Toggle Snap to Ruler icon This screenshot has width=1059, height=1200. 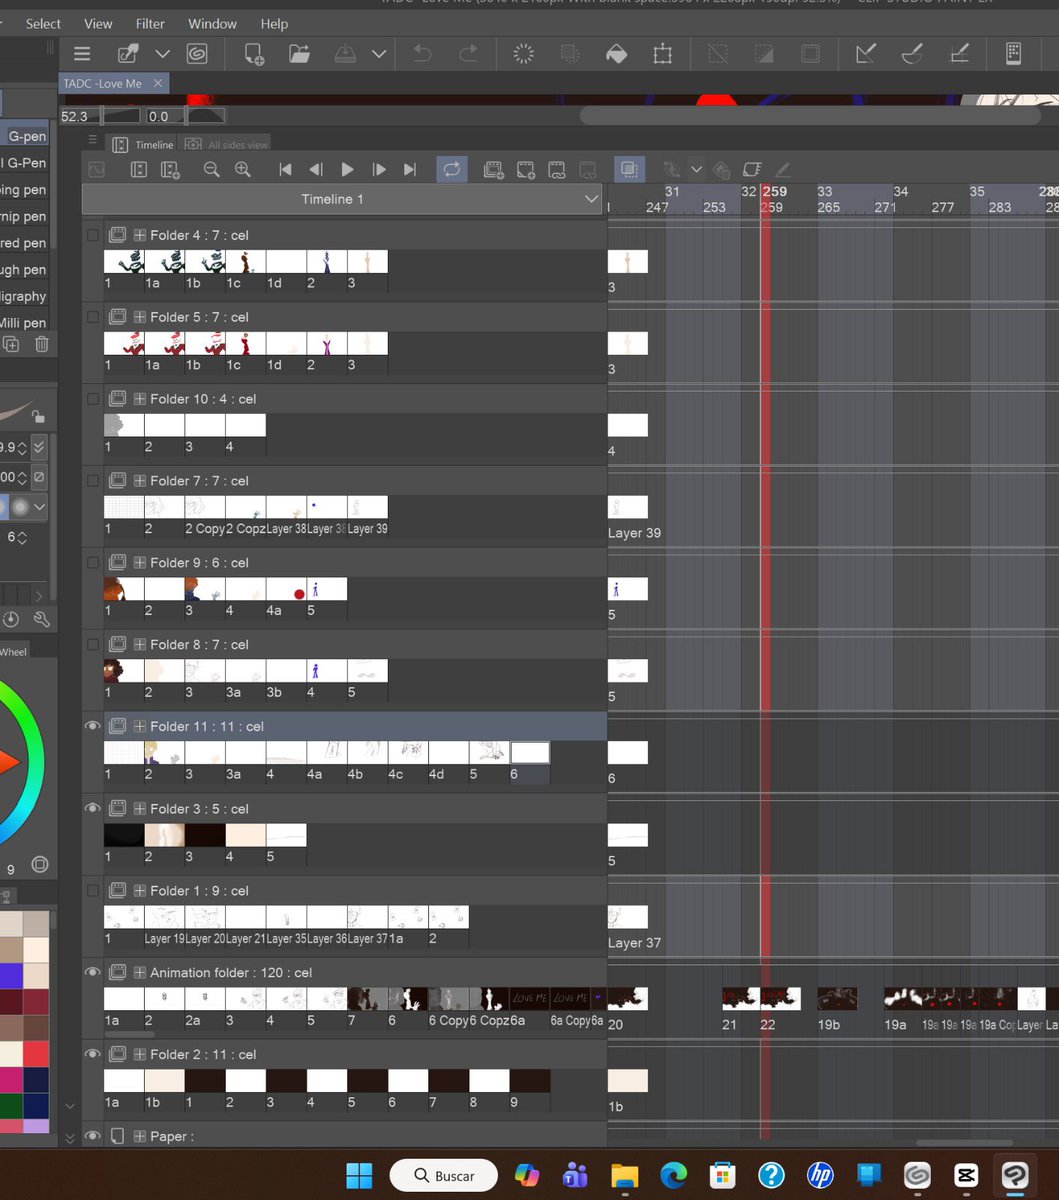[866, 54]
